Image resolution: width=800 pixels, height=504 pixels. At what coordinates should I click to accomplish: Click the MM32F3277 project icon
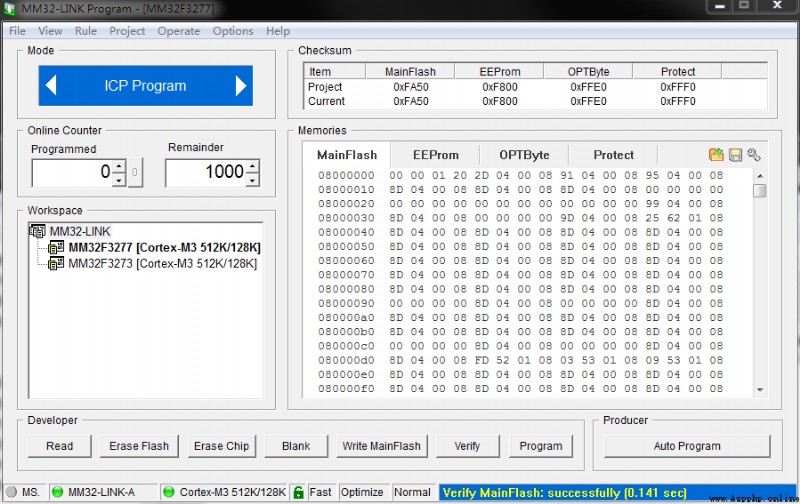pyautogui.click(x=56, y=248)
